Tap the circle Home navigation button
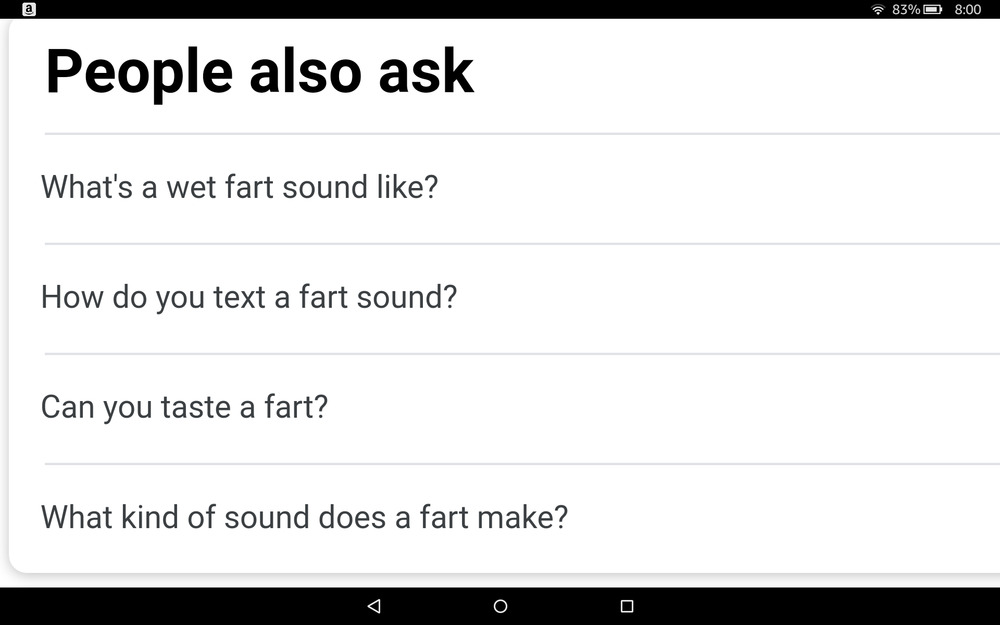Screen dimensions: 1000x625 click(x=501, y=606)
